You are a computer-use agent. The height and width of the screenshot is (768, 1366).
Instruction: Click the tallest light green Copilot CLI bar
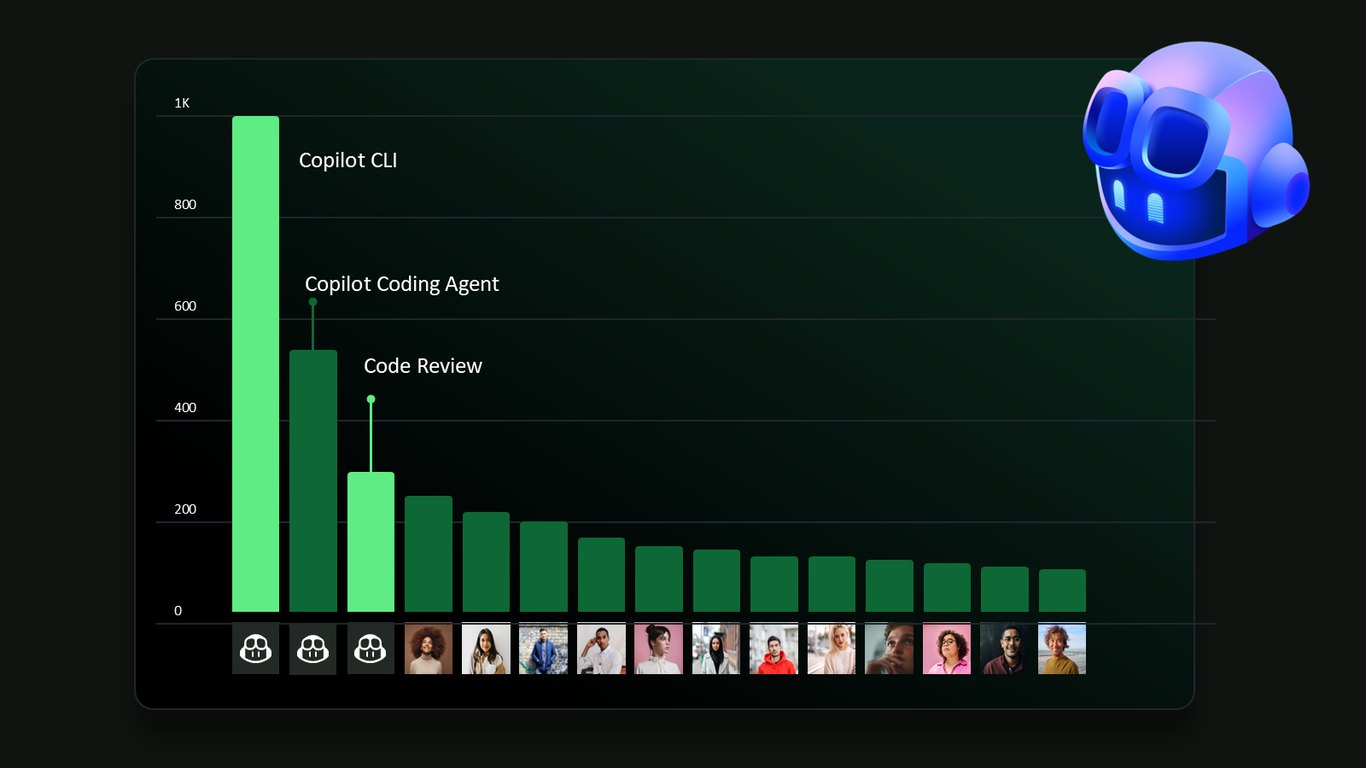click(x=255, y=364)
